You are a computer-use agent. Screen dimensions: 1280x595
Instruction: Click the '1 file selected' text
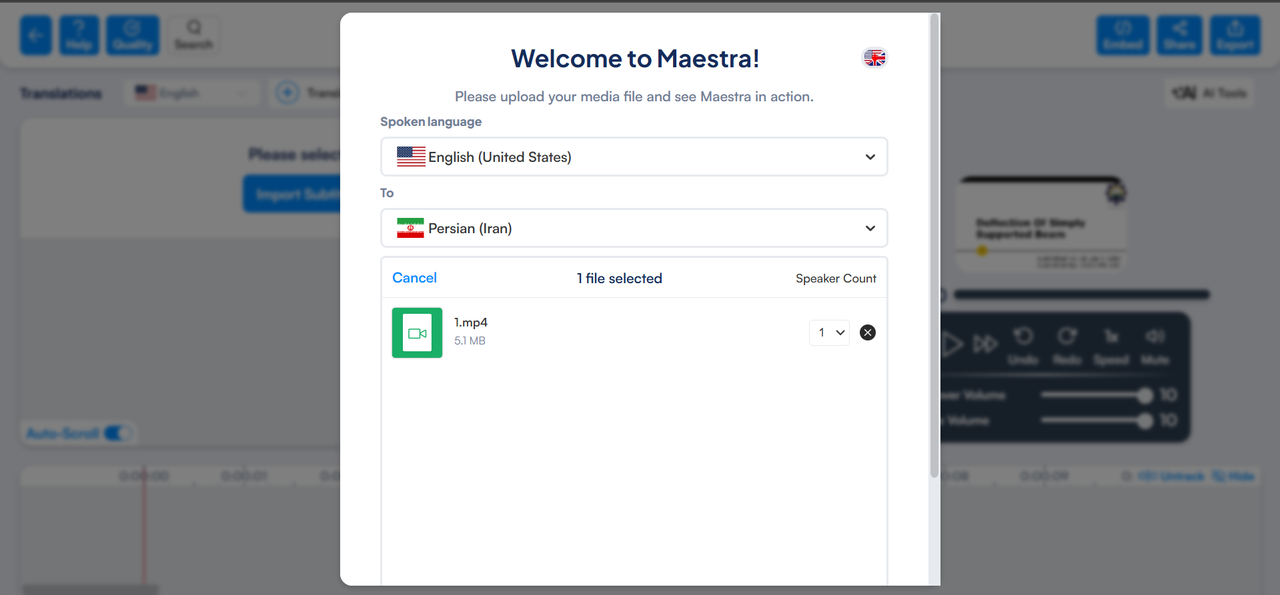point(619,278)
